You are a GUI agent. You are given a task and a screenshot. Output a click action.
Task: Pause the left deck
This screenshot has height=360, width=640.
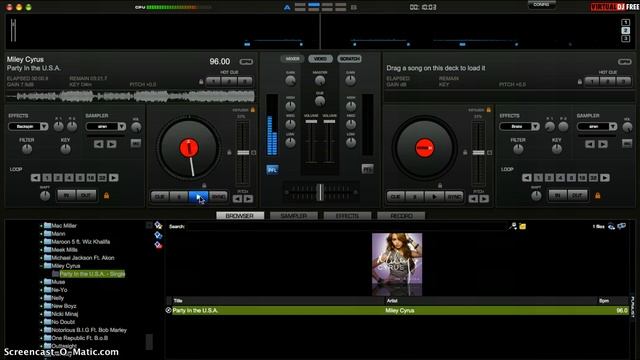(x=179, y=197)
